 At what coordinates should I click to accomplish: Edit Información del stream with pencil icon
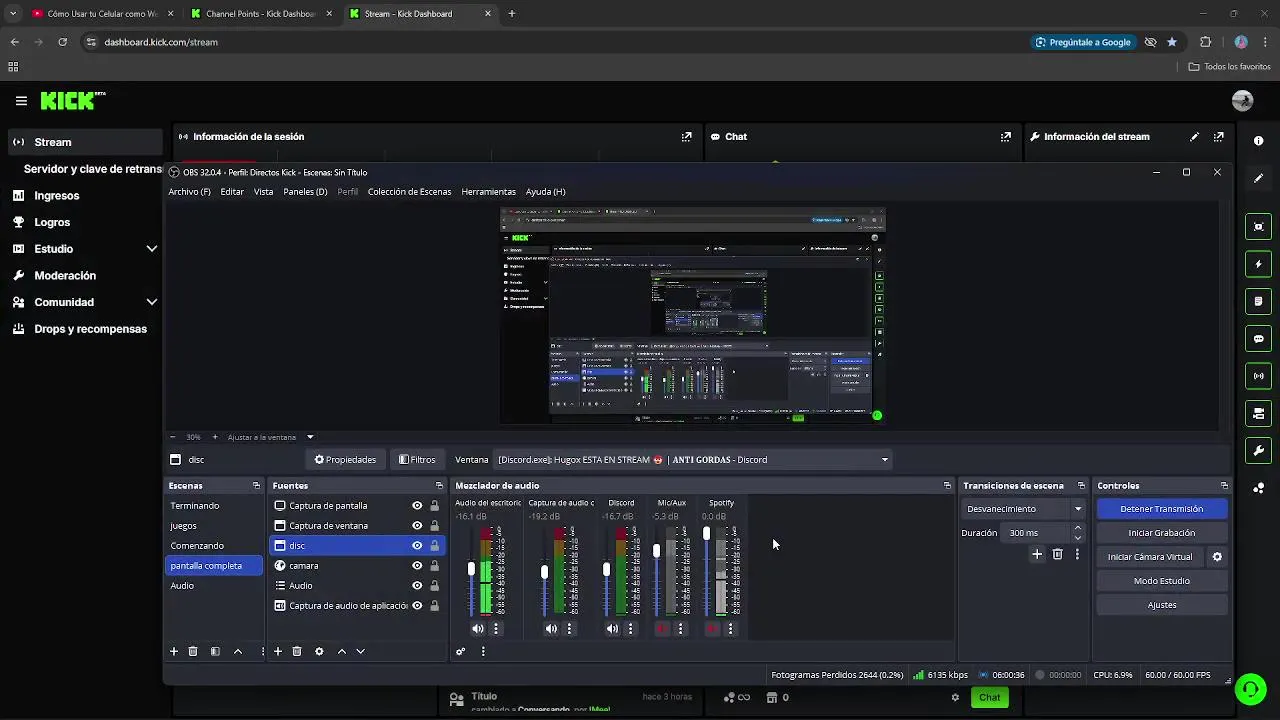click(1194, 137)
